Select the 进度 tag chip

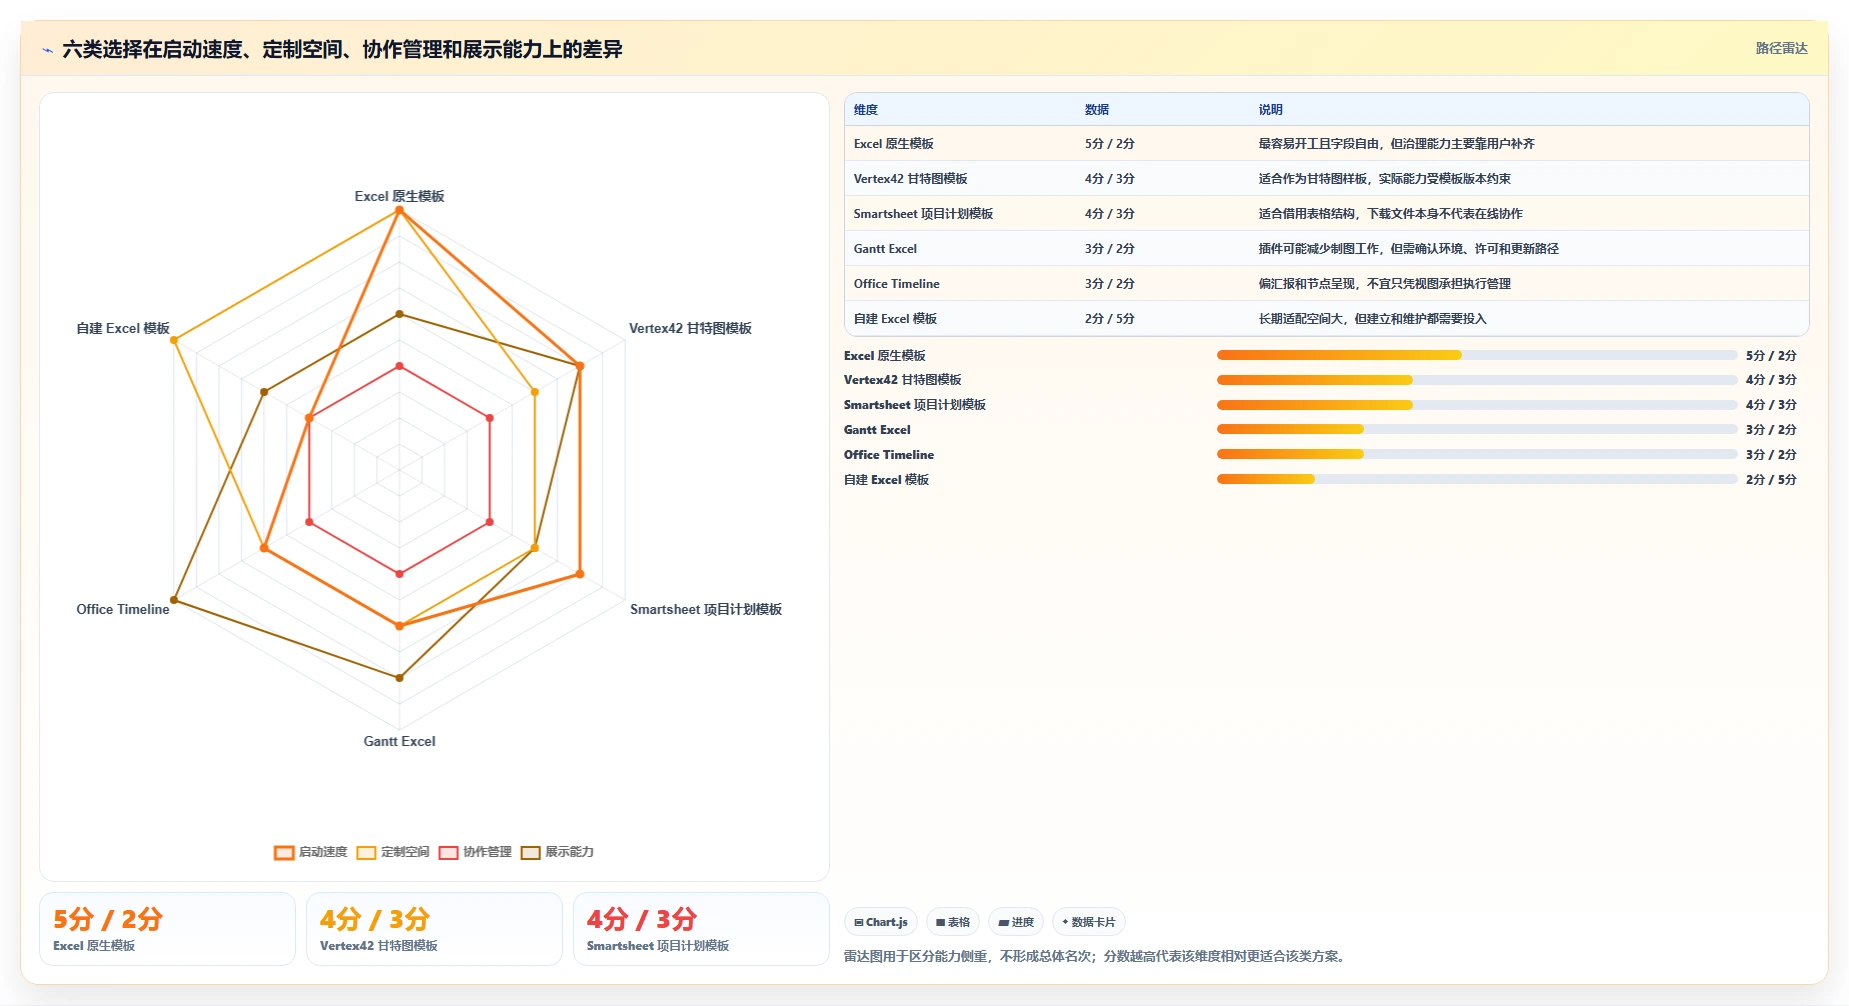(x=1016, y=922)
